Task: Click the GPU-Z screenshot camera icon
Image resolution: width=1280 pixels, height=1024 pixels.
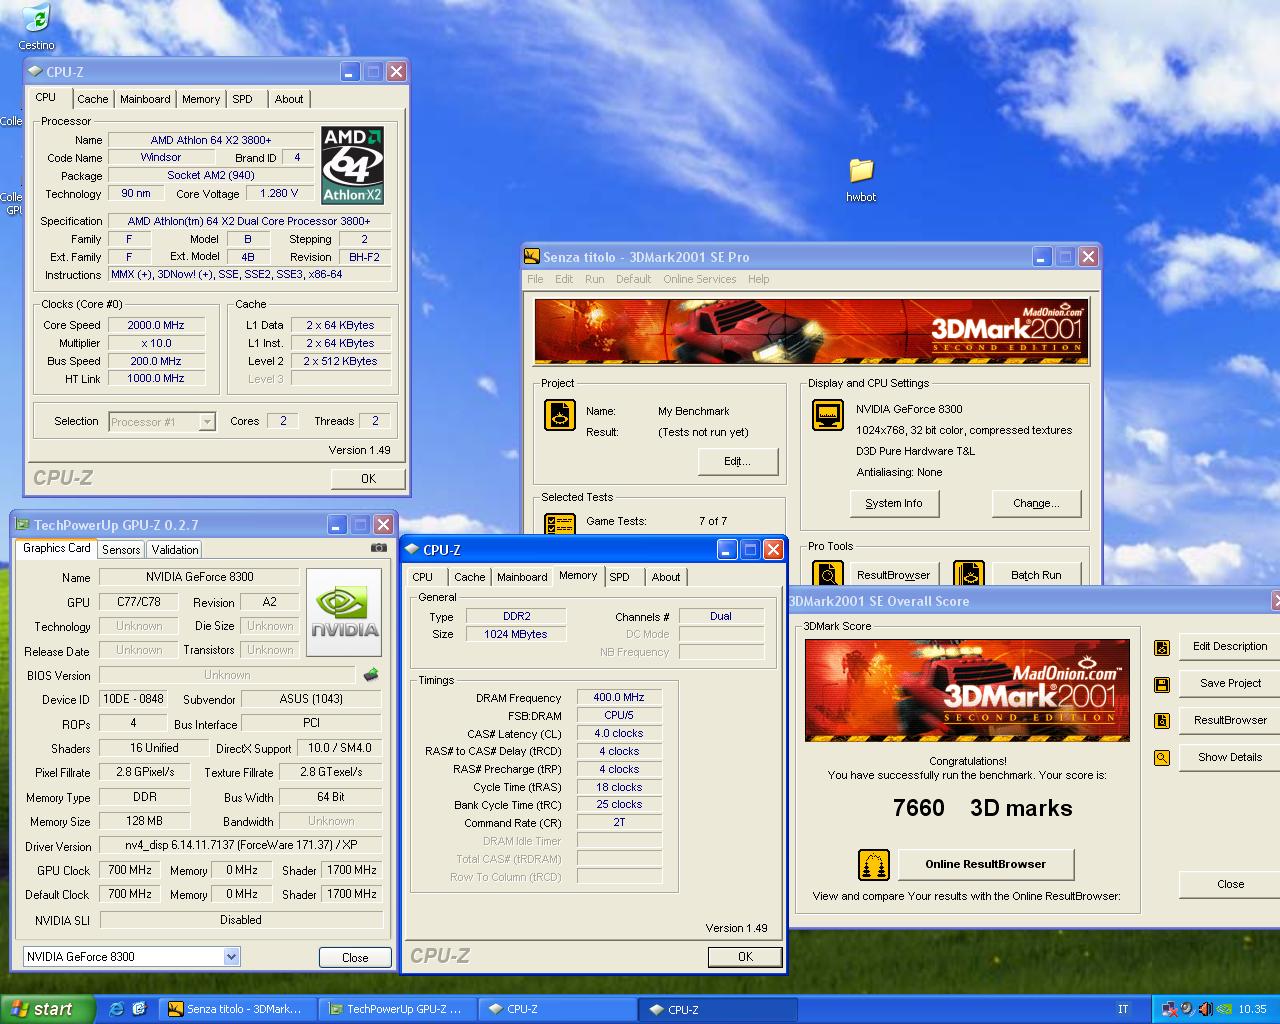Action: 378,548
